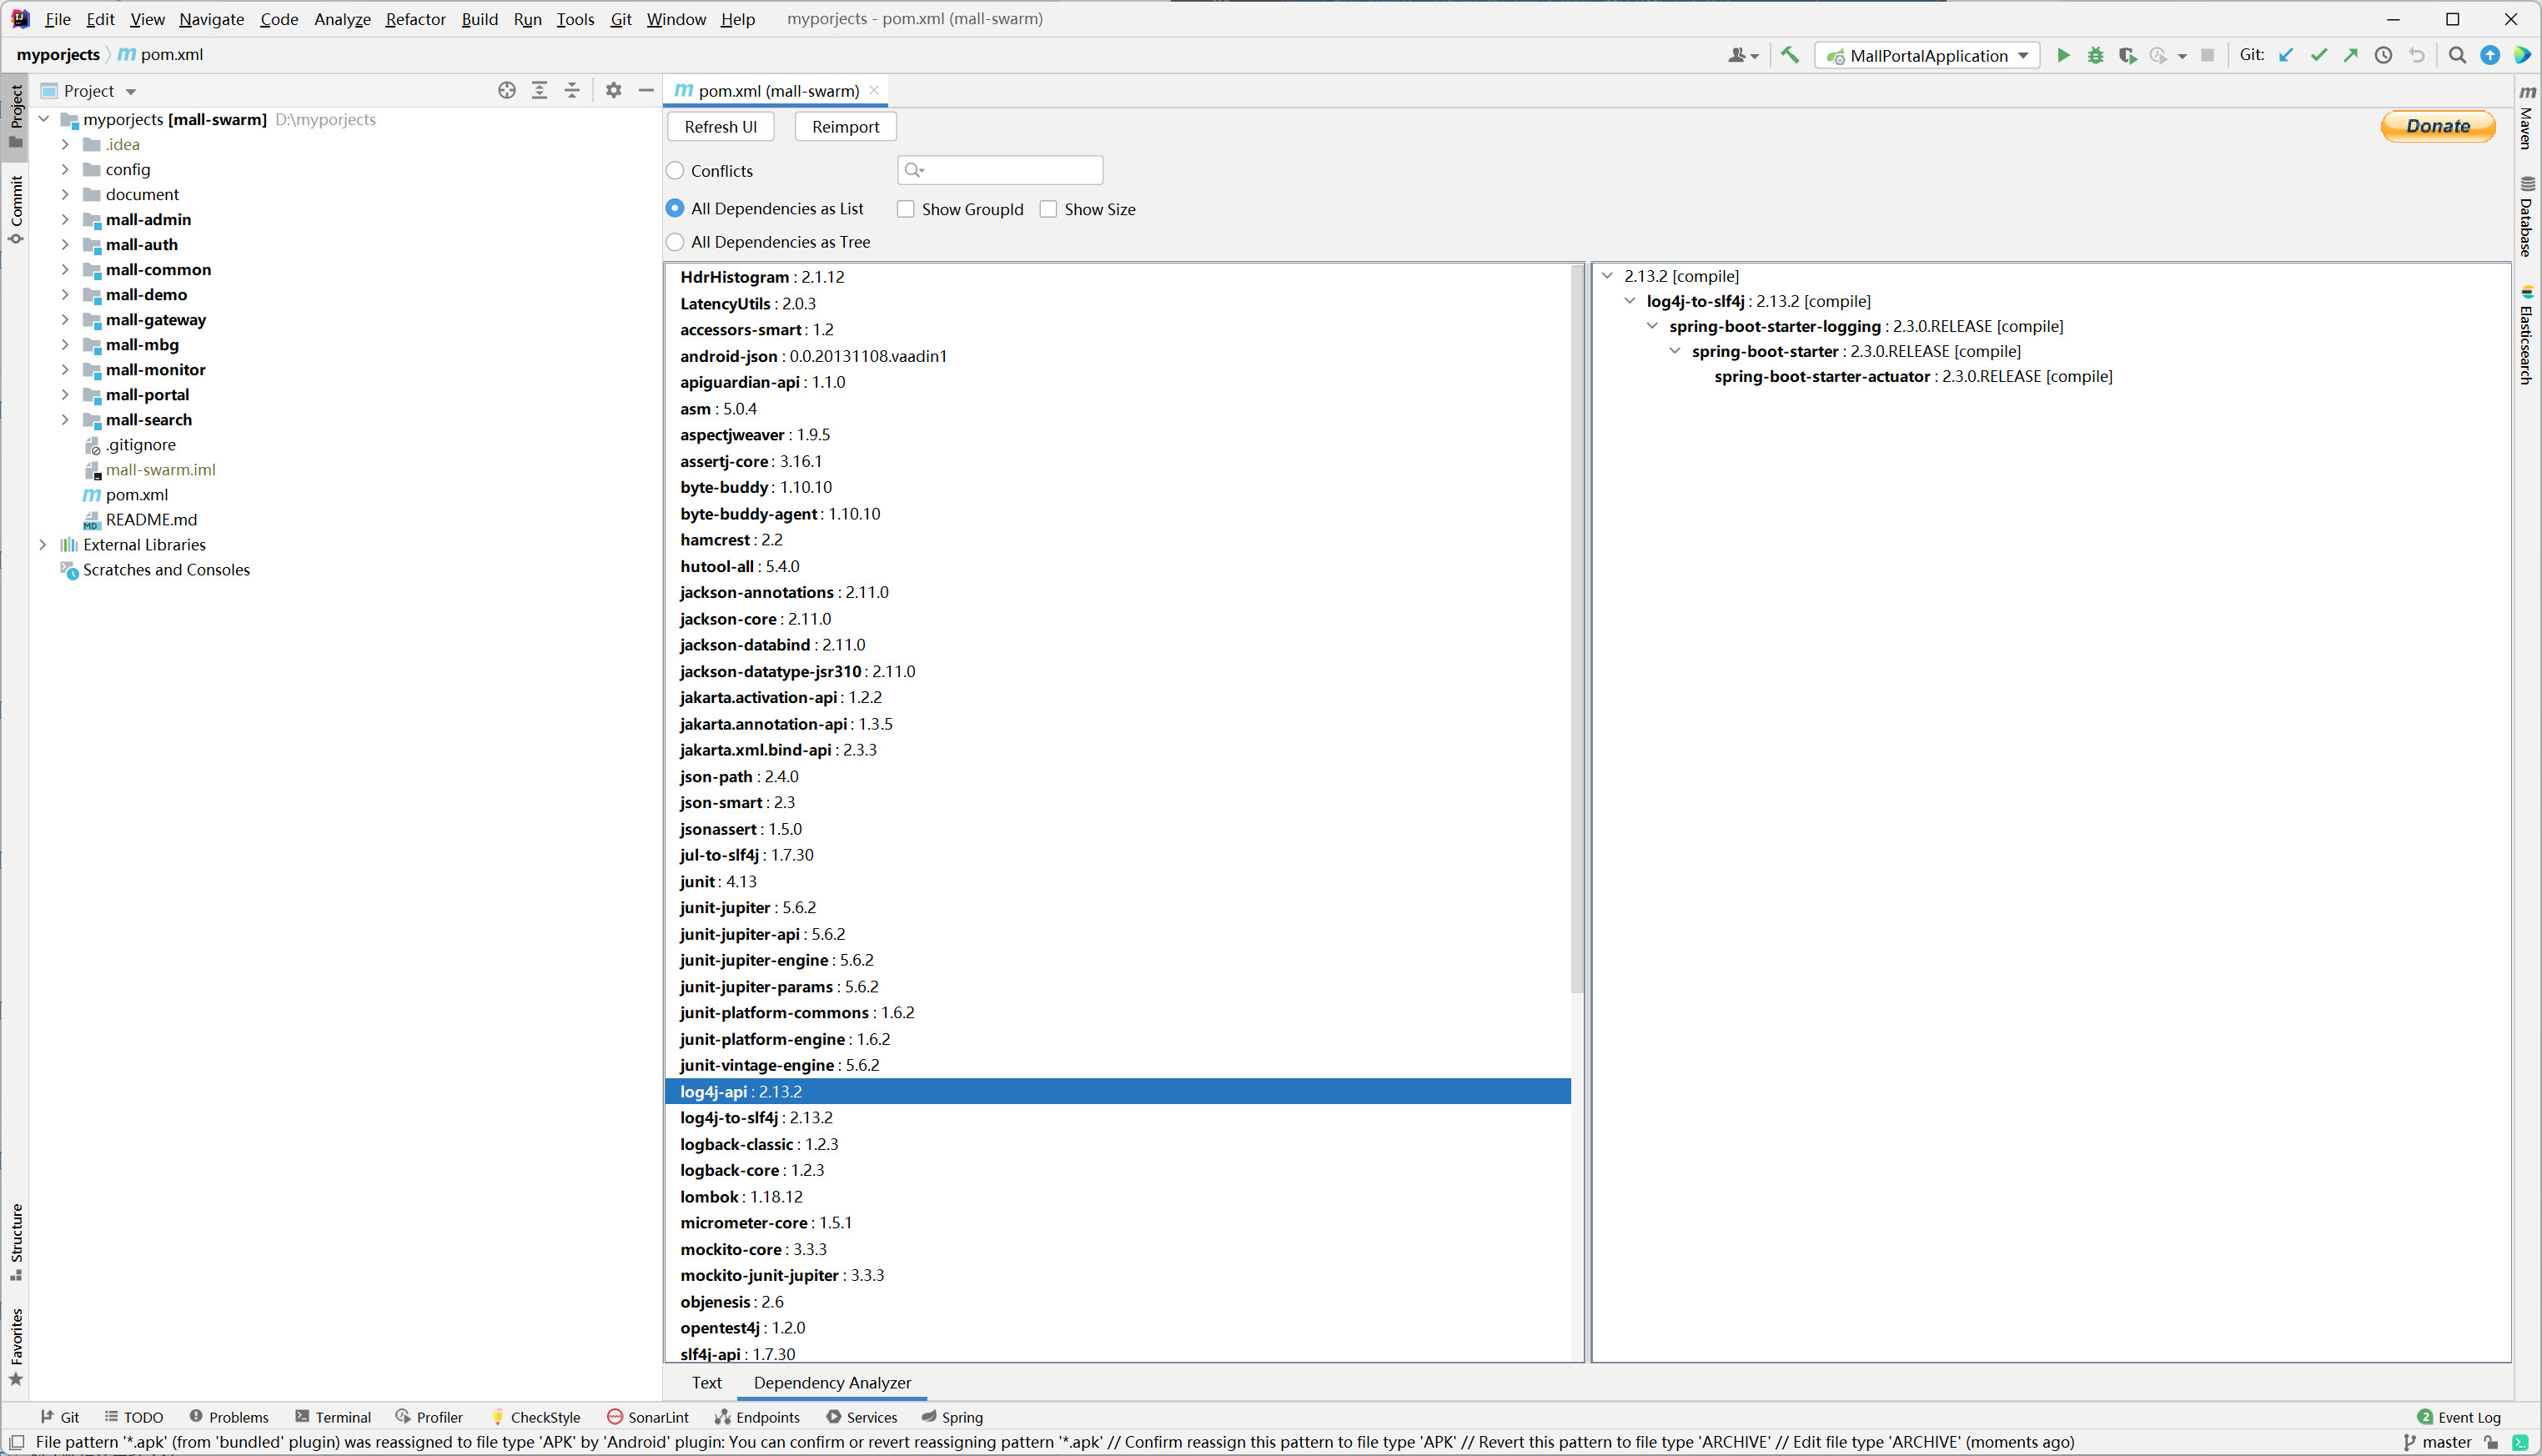Image resolution: width=2542 pixels, height=1456 pixels.
Task: Open MallPortalApplication run configuration dropdown
Action: [x=1927, y=56]
